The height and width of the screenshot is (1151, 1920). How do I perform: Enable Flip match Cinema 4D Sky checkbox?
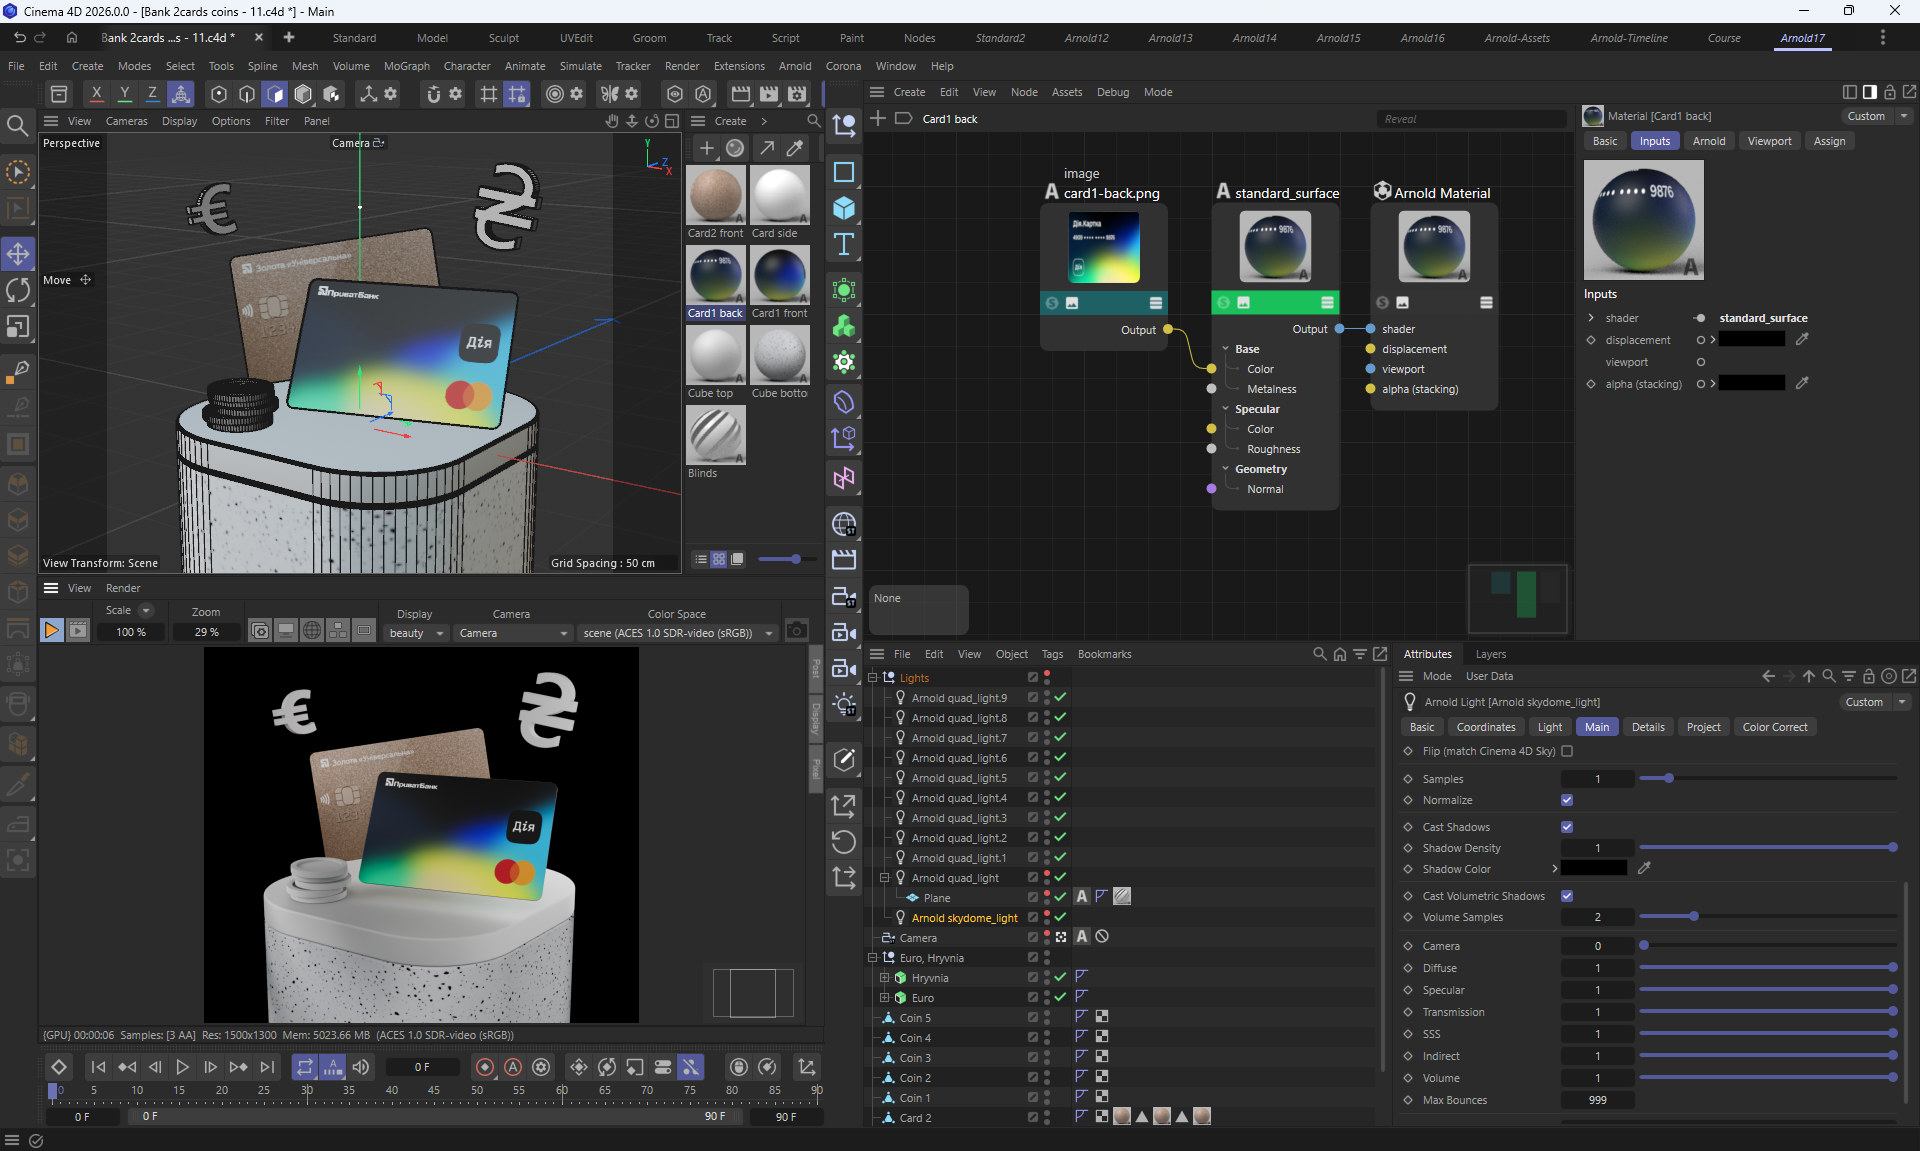[x=1567, y=751]
